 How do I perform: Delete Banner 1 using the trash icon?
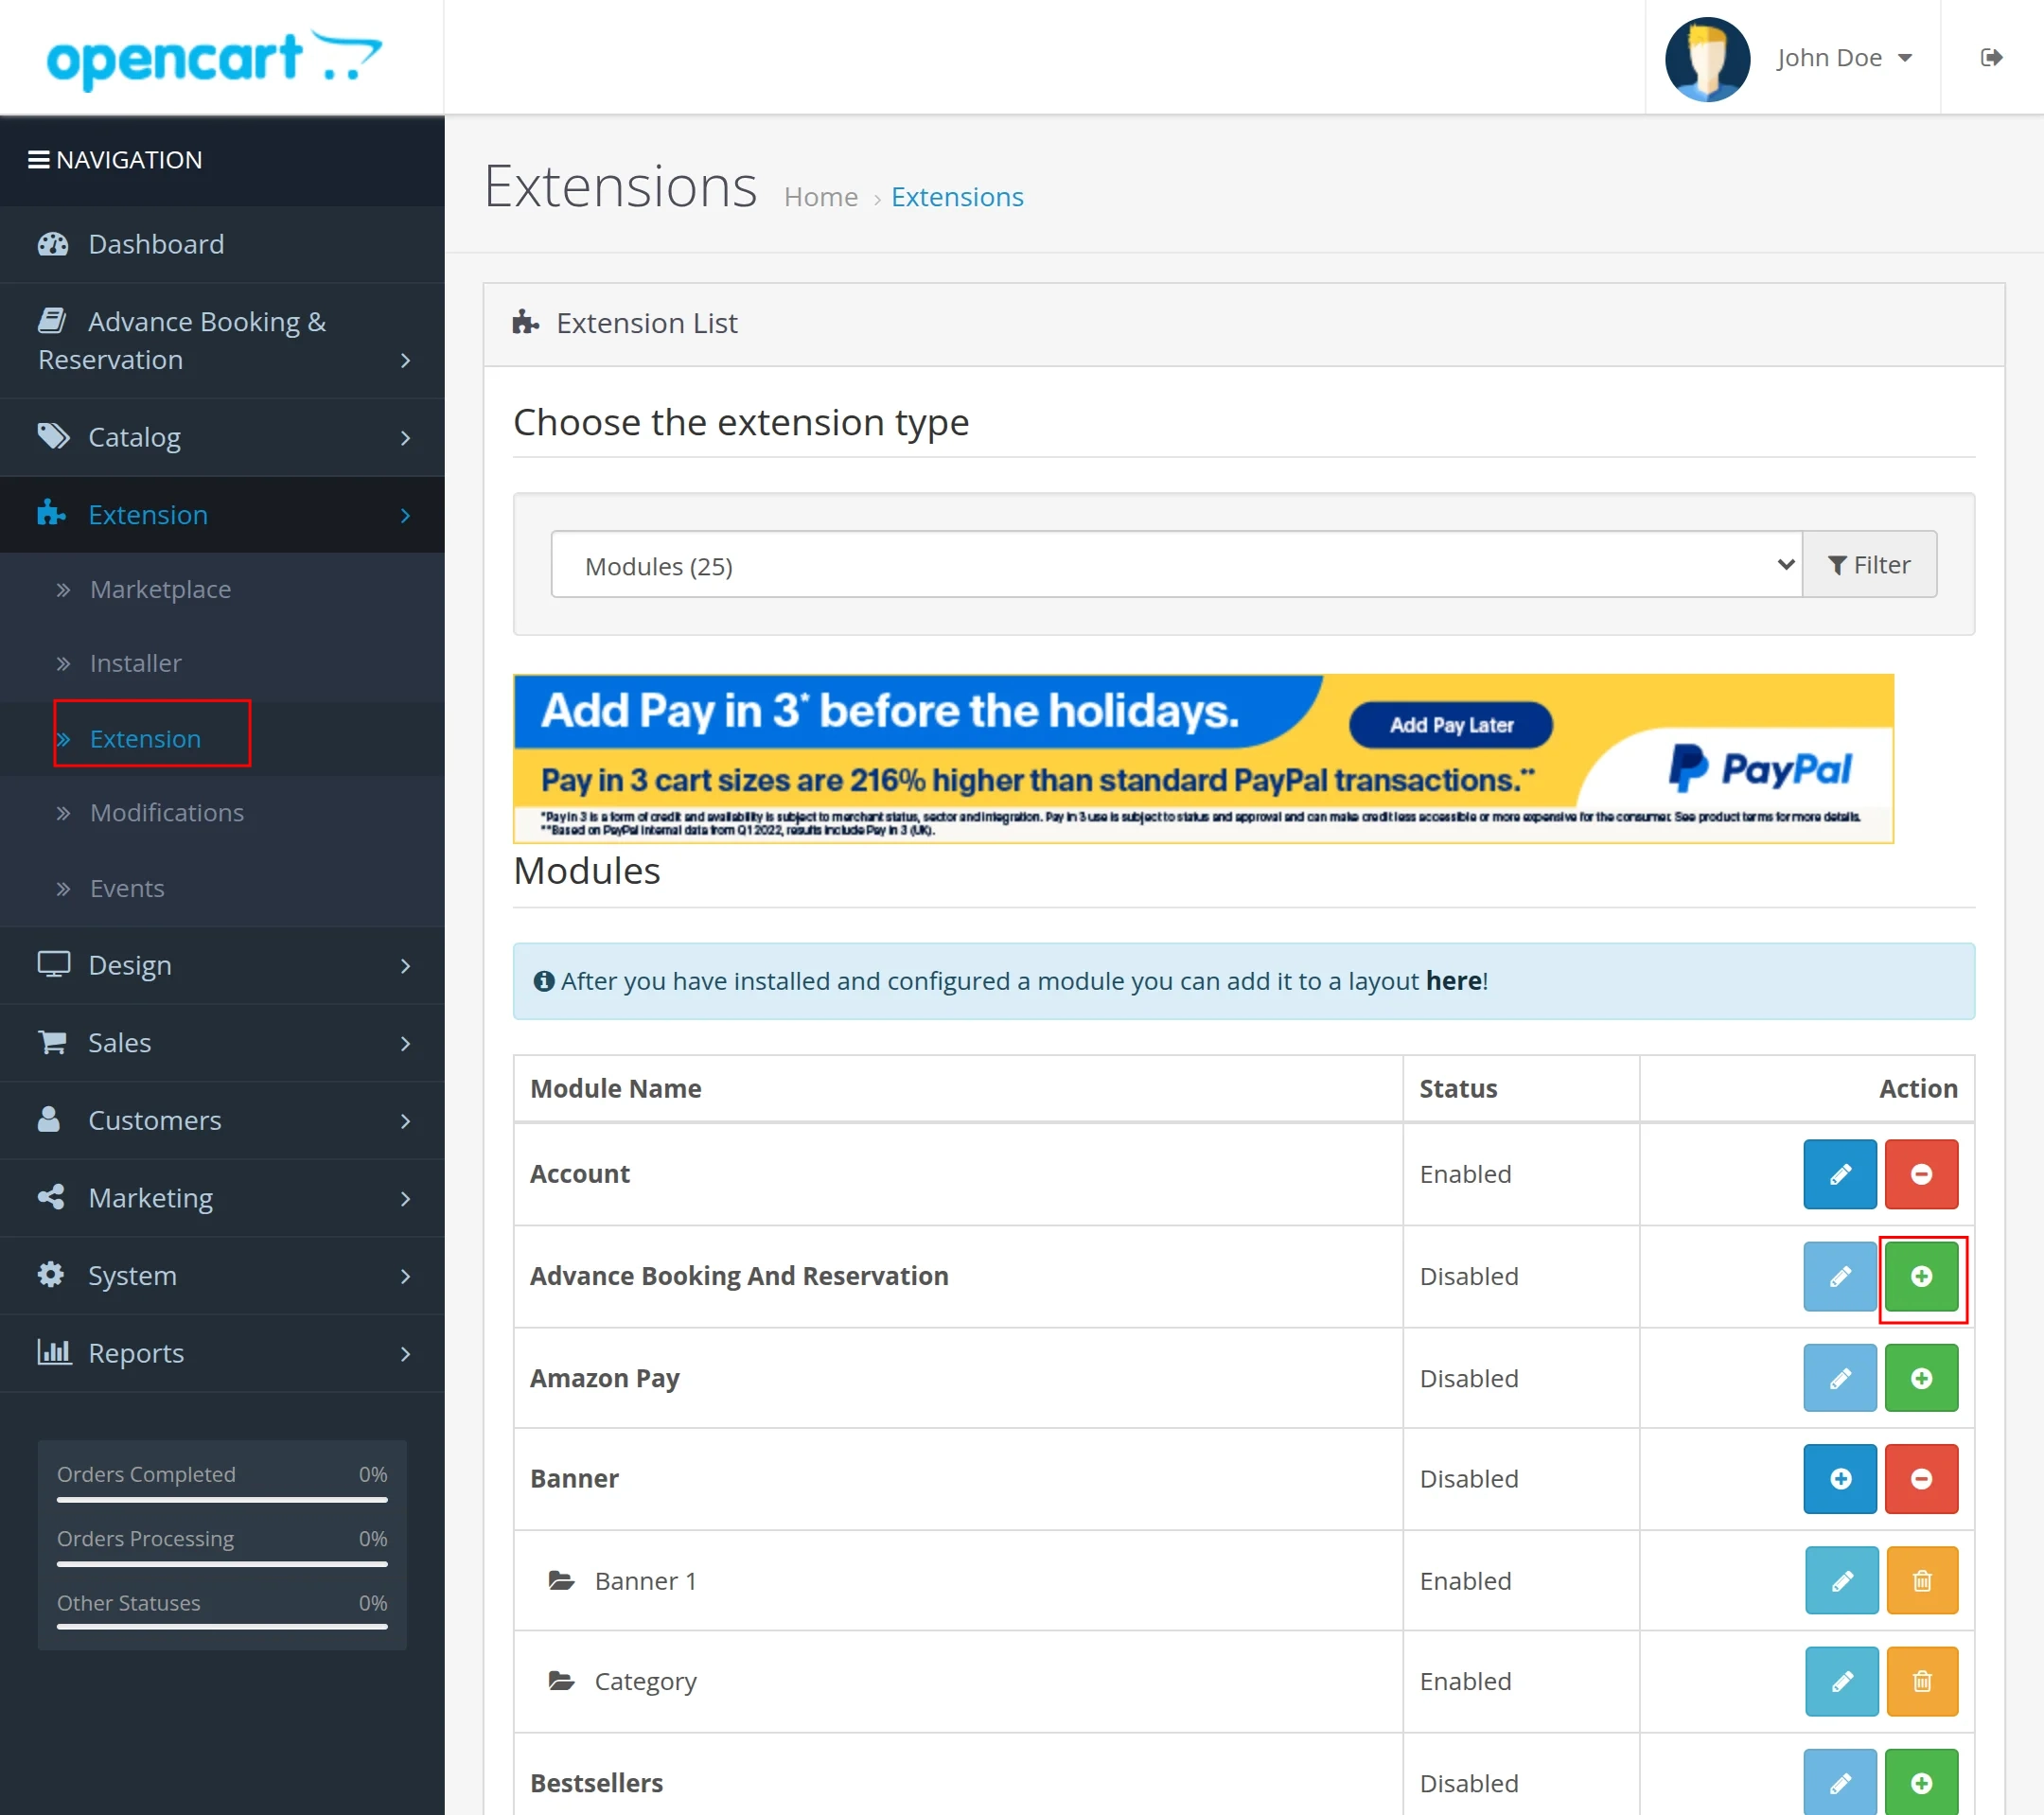(1921, 1580)
